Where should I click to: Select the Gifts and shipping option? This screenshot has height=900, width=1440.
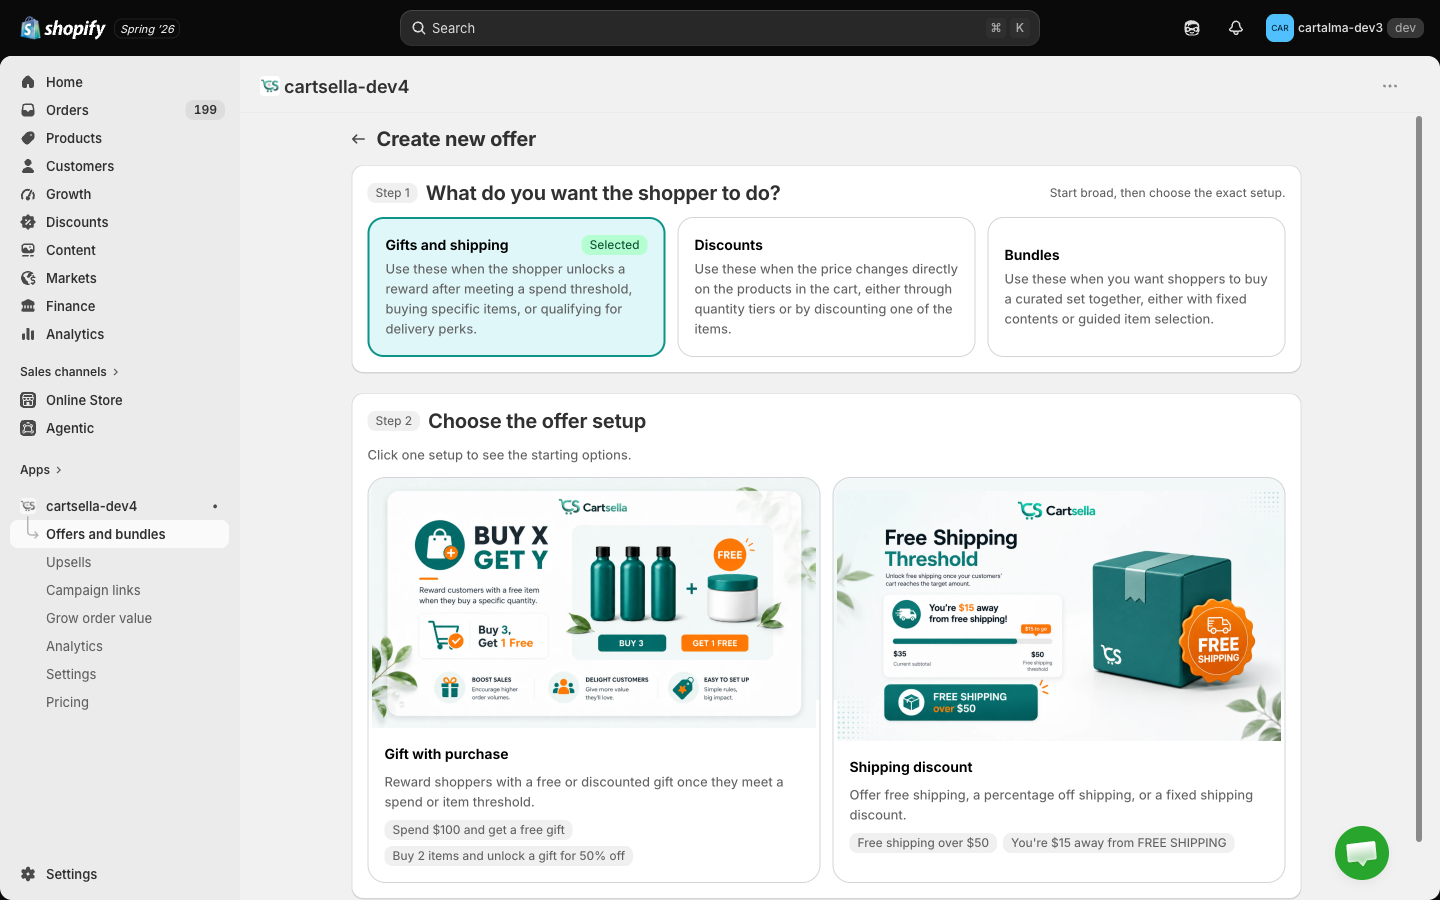516,287
